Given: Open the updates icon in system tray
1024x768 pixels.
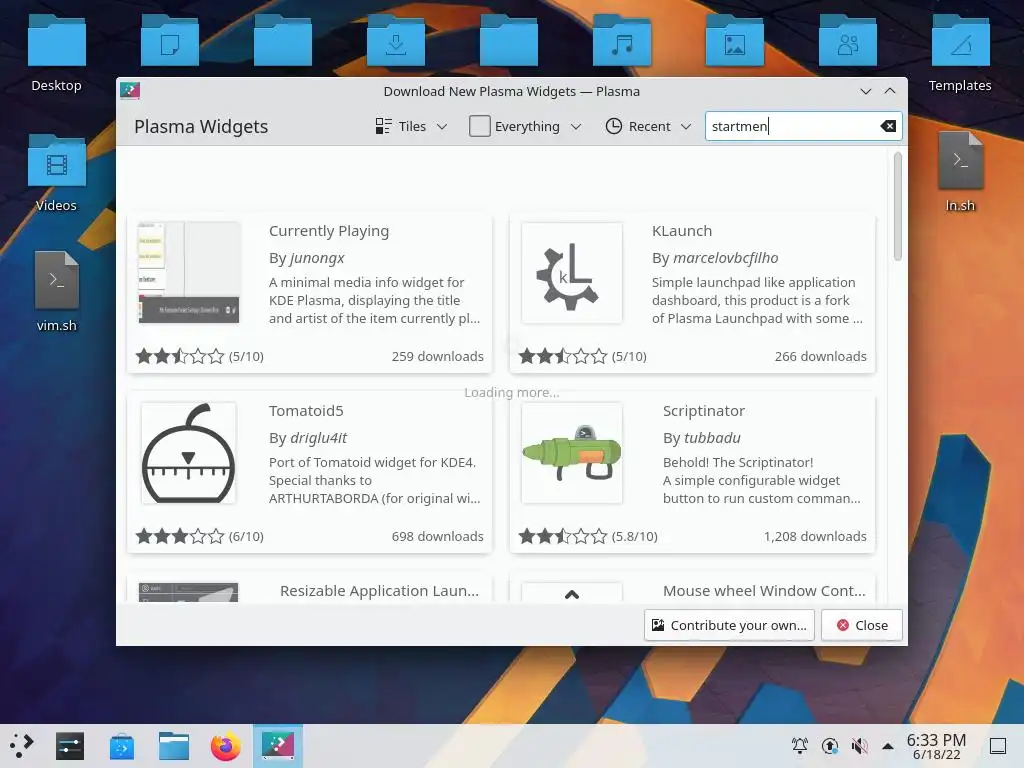Looking at the screenshot, I should tap(829, 745).
